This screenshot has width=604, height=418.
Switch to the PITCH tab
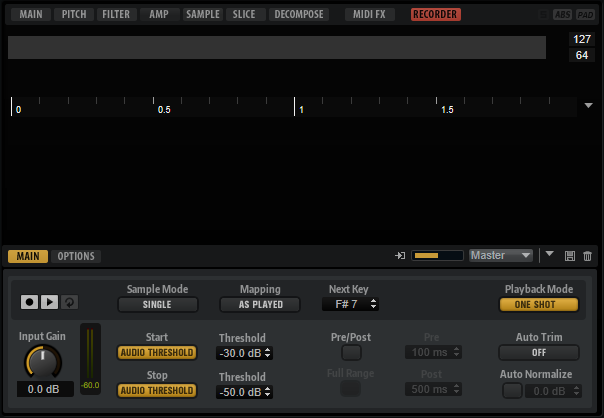tap(74, 15)
